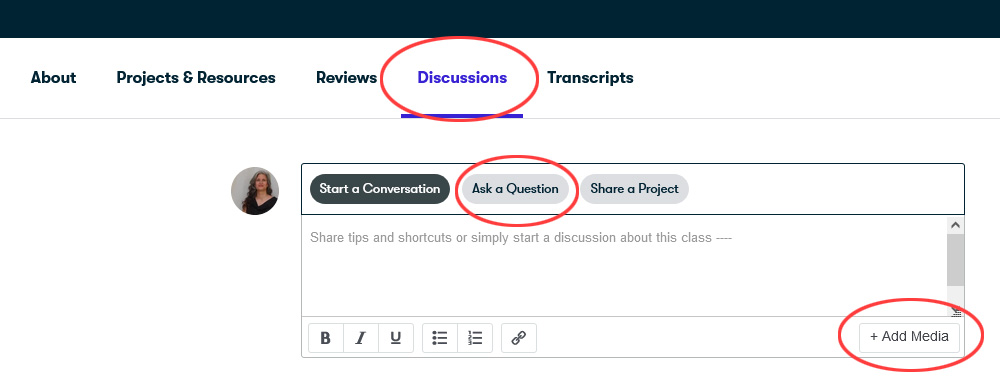Viewport: 1000px width, 387px height.
Task: Select the Discussions tab
Action: pos(462,78)
